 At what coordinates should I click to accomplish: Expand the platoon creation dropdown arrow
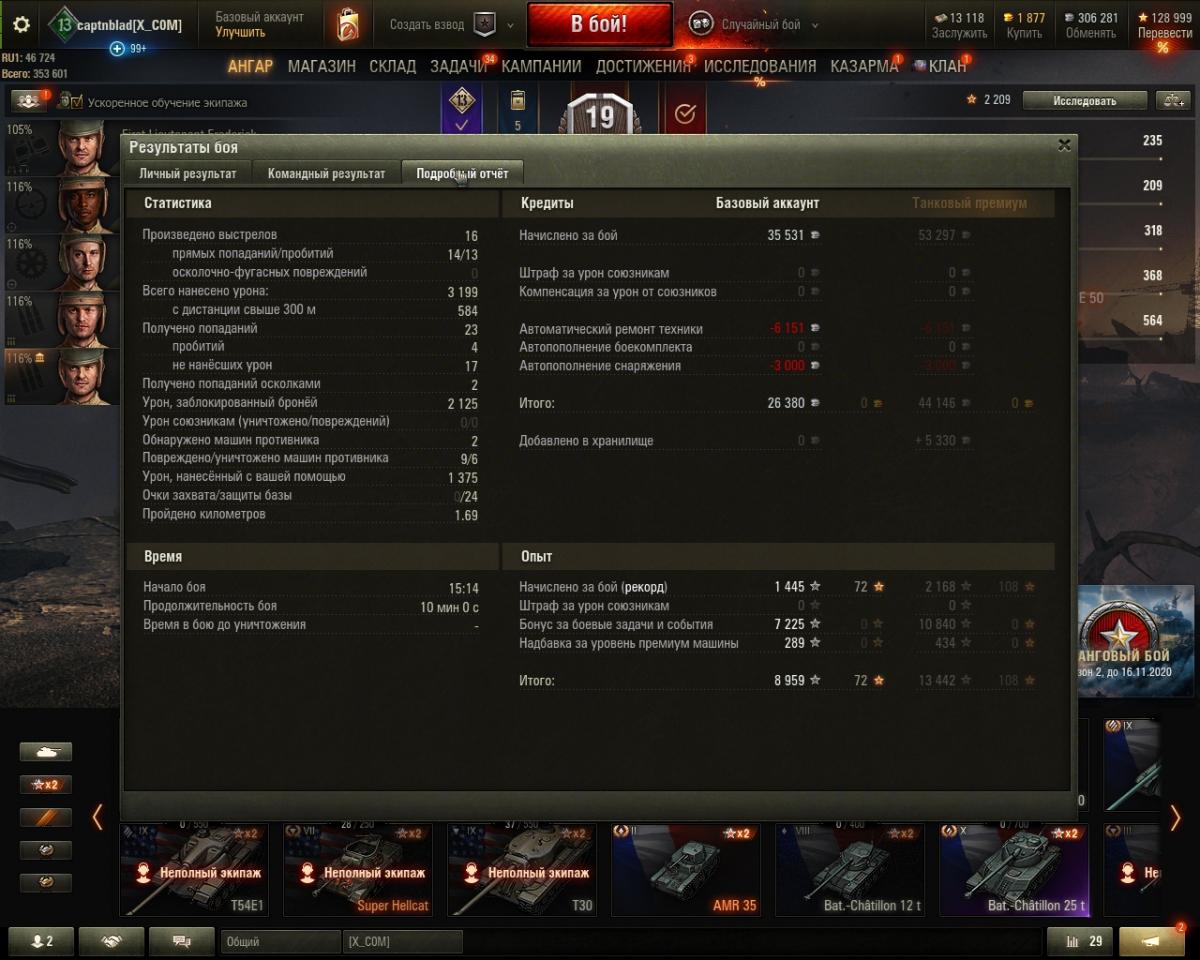[x=511, y=25]
